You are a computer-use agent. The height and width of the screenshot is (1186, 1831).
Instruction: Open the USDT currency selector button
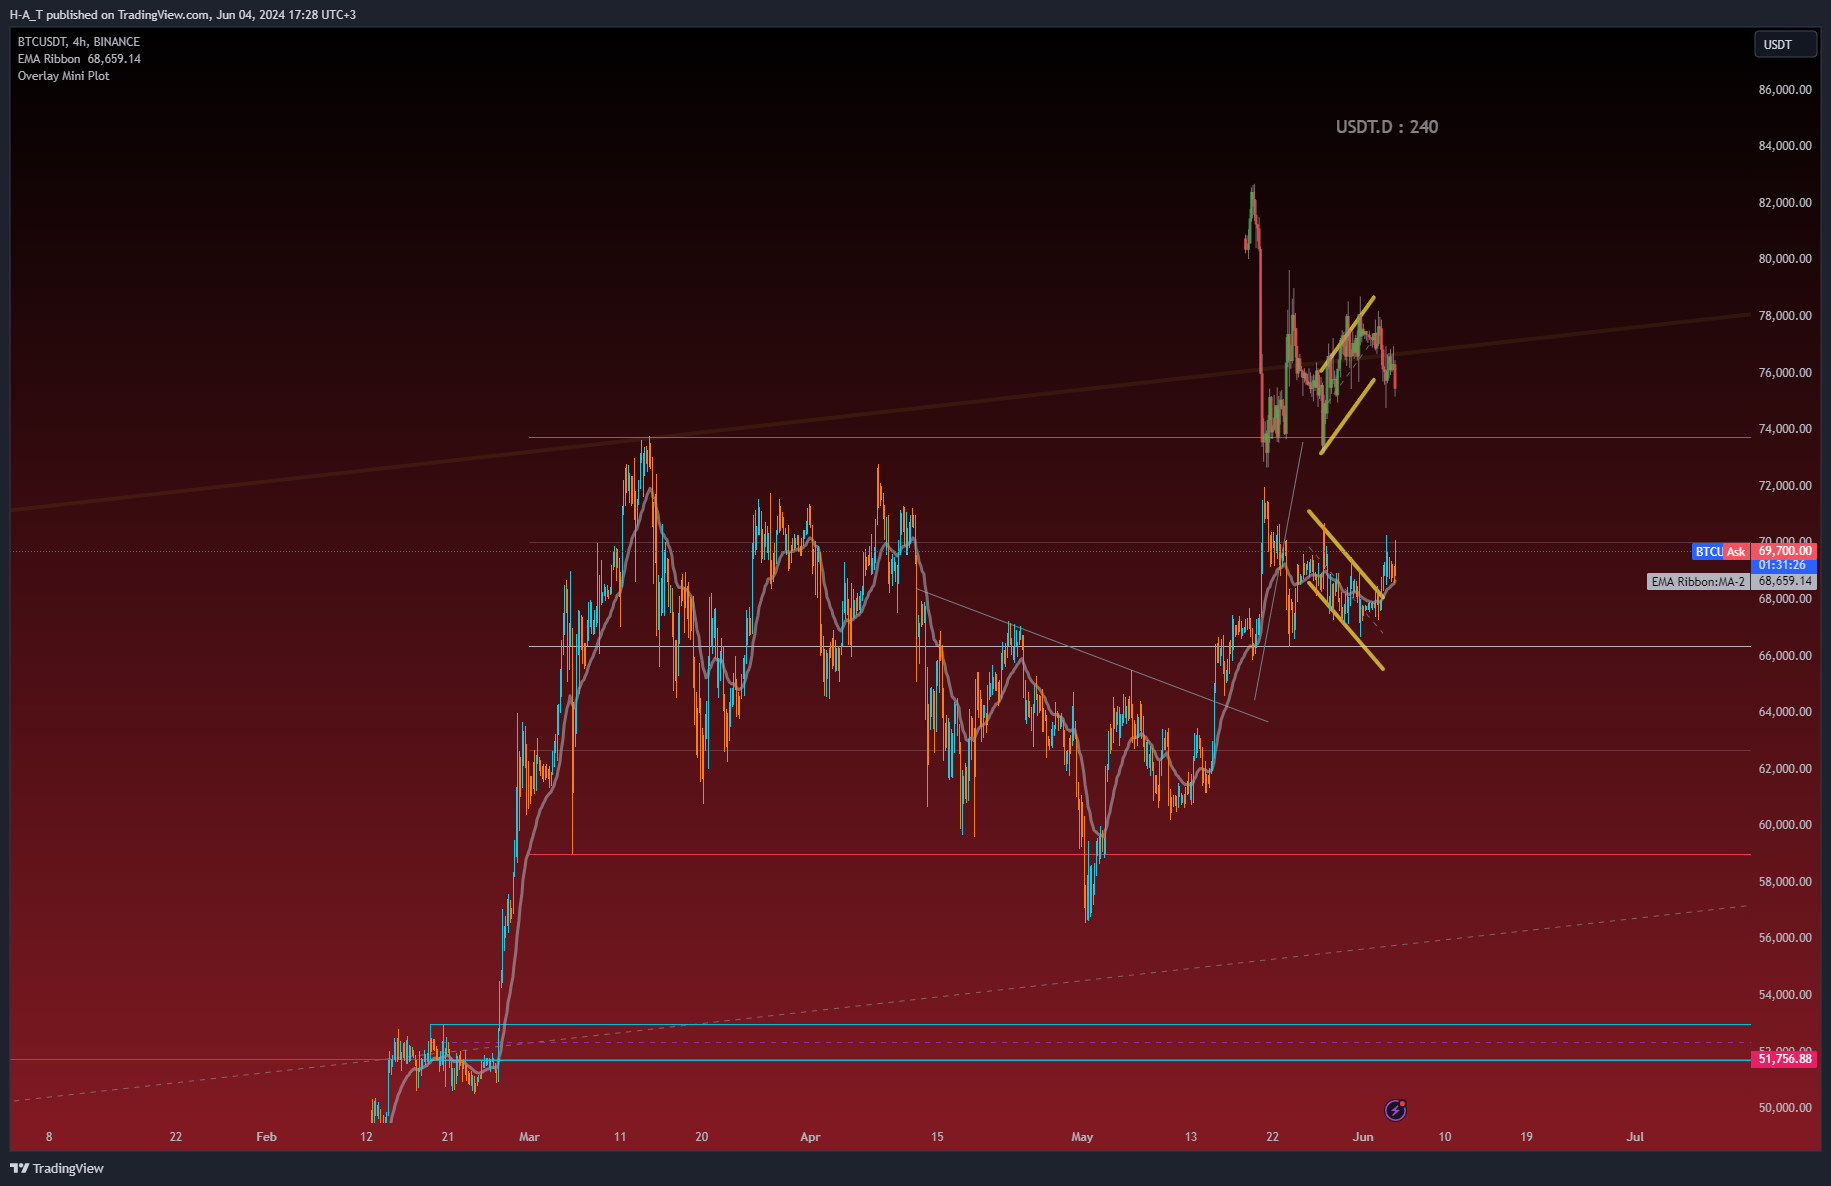(x=1785, y=44)
